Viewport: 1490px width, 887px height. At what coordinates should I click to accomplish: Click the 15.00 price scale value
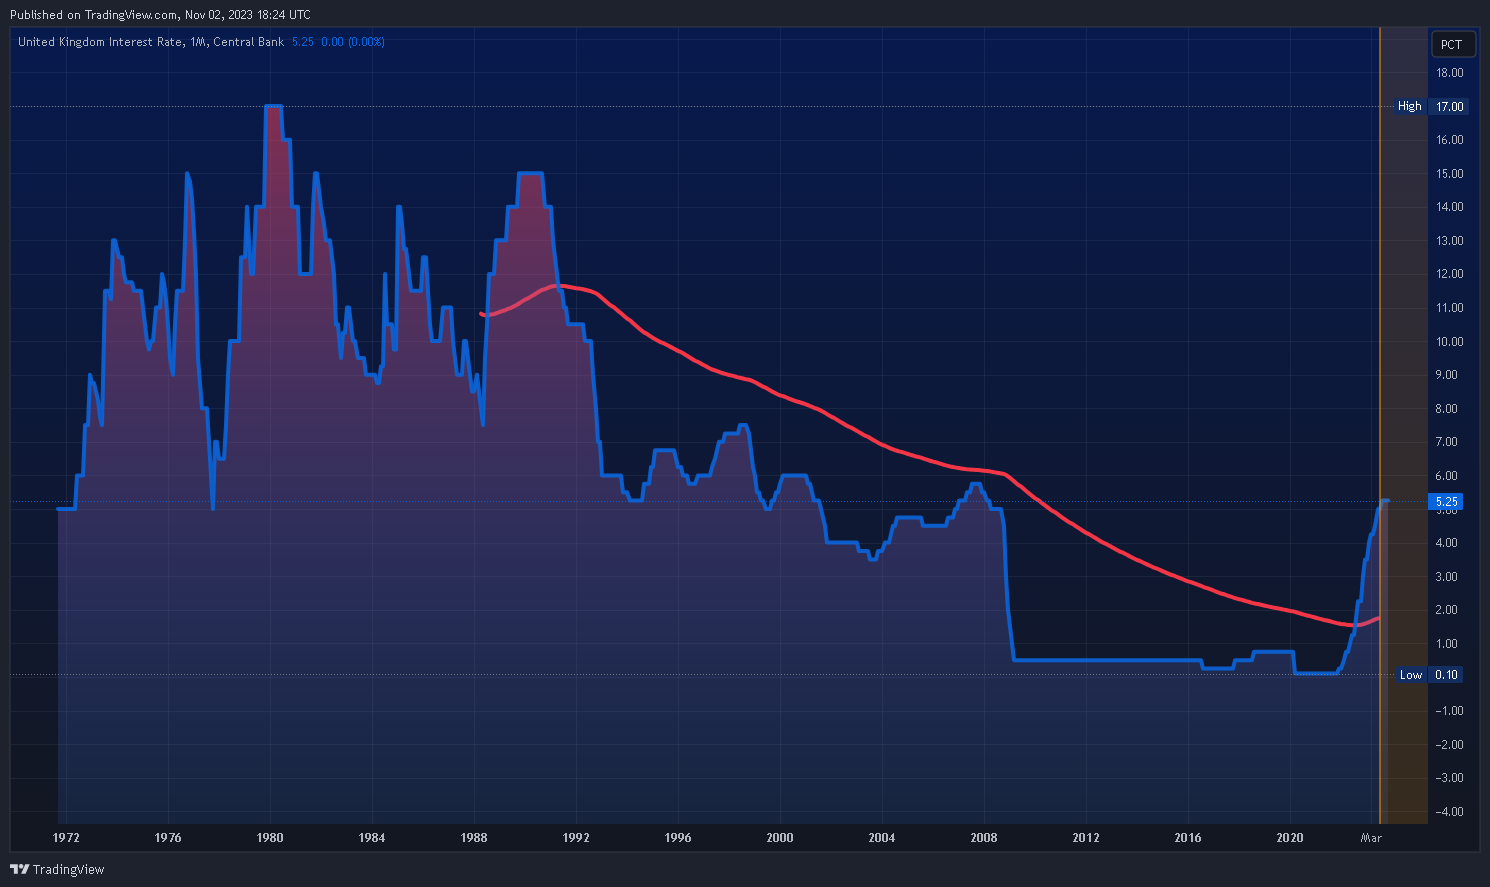(x=1450, y=174)
